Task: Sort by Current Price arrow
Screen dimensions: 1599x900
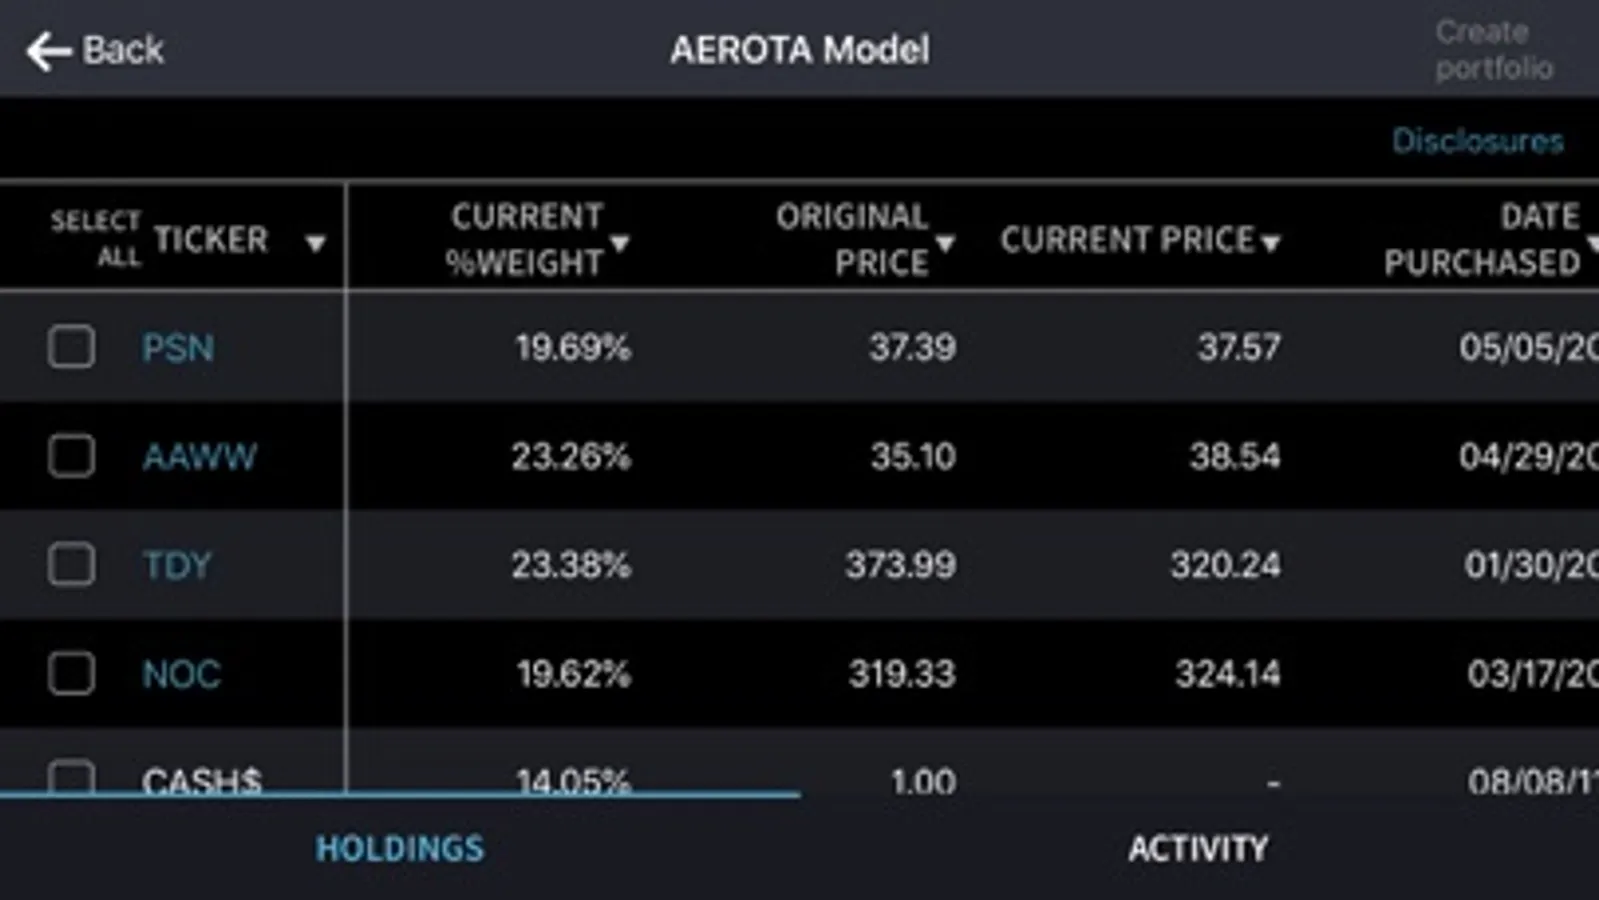Action: coord(1271,243)
